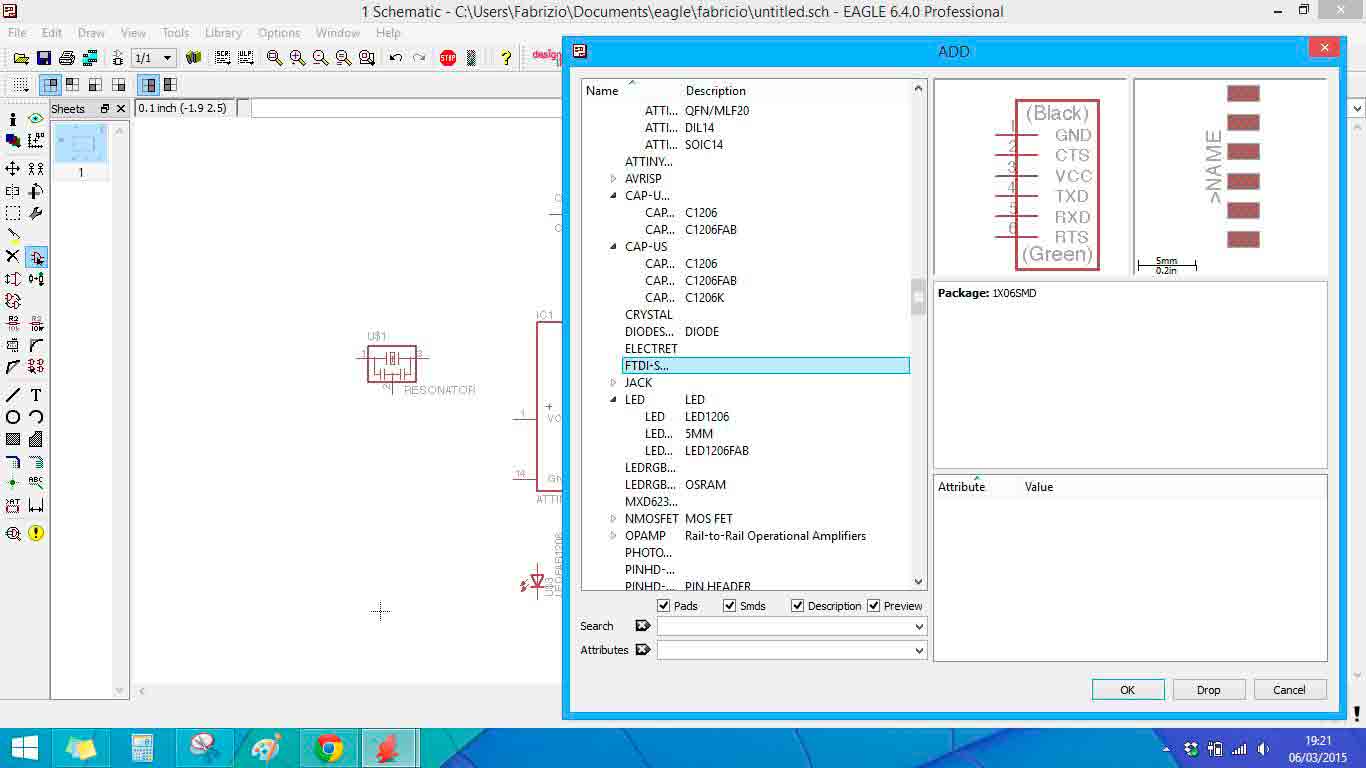Open the Edit menu
1366x768 pixels.
click(52, 33)
